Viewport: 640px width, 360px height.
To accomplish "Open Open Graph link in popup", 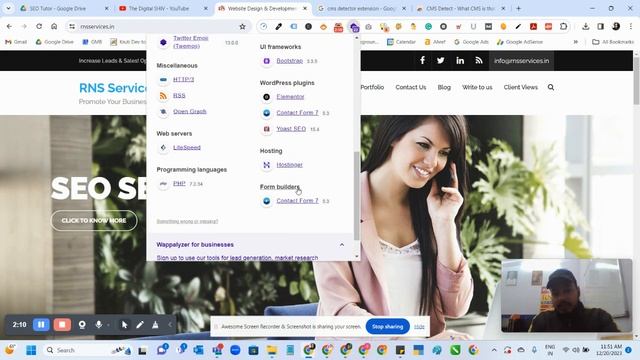I will (190, 111).
